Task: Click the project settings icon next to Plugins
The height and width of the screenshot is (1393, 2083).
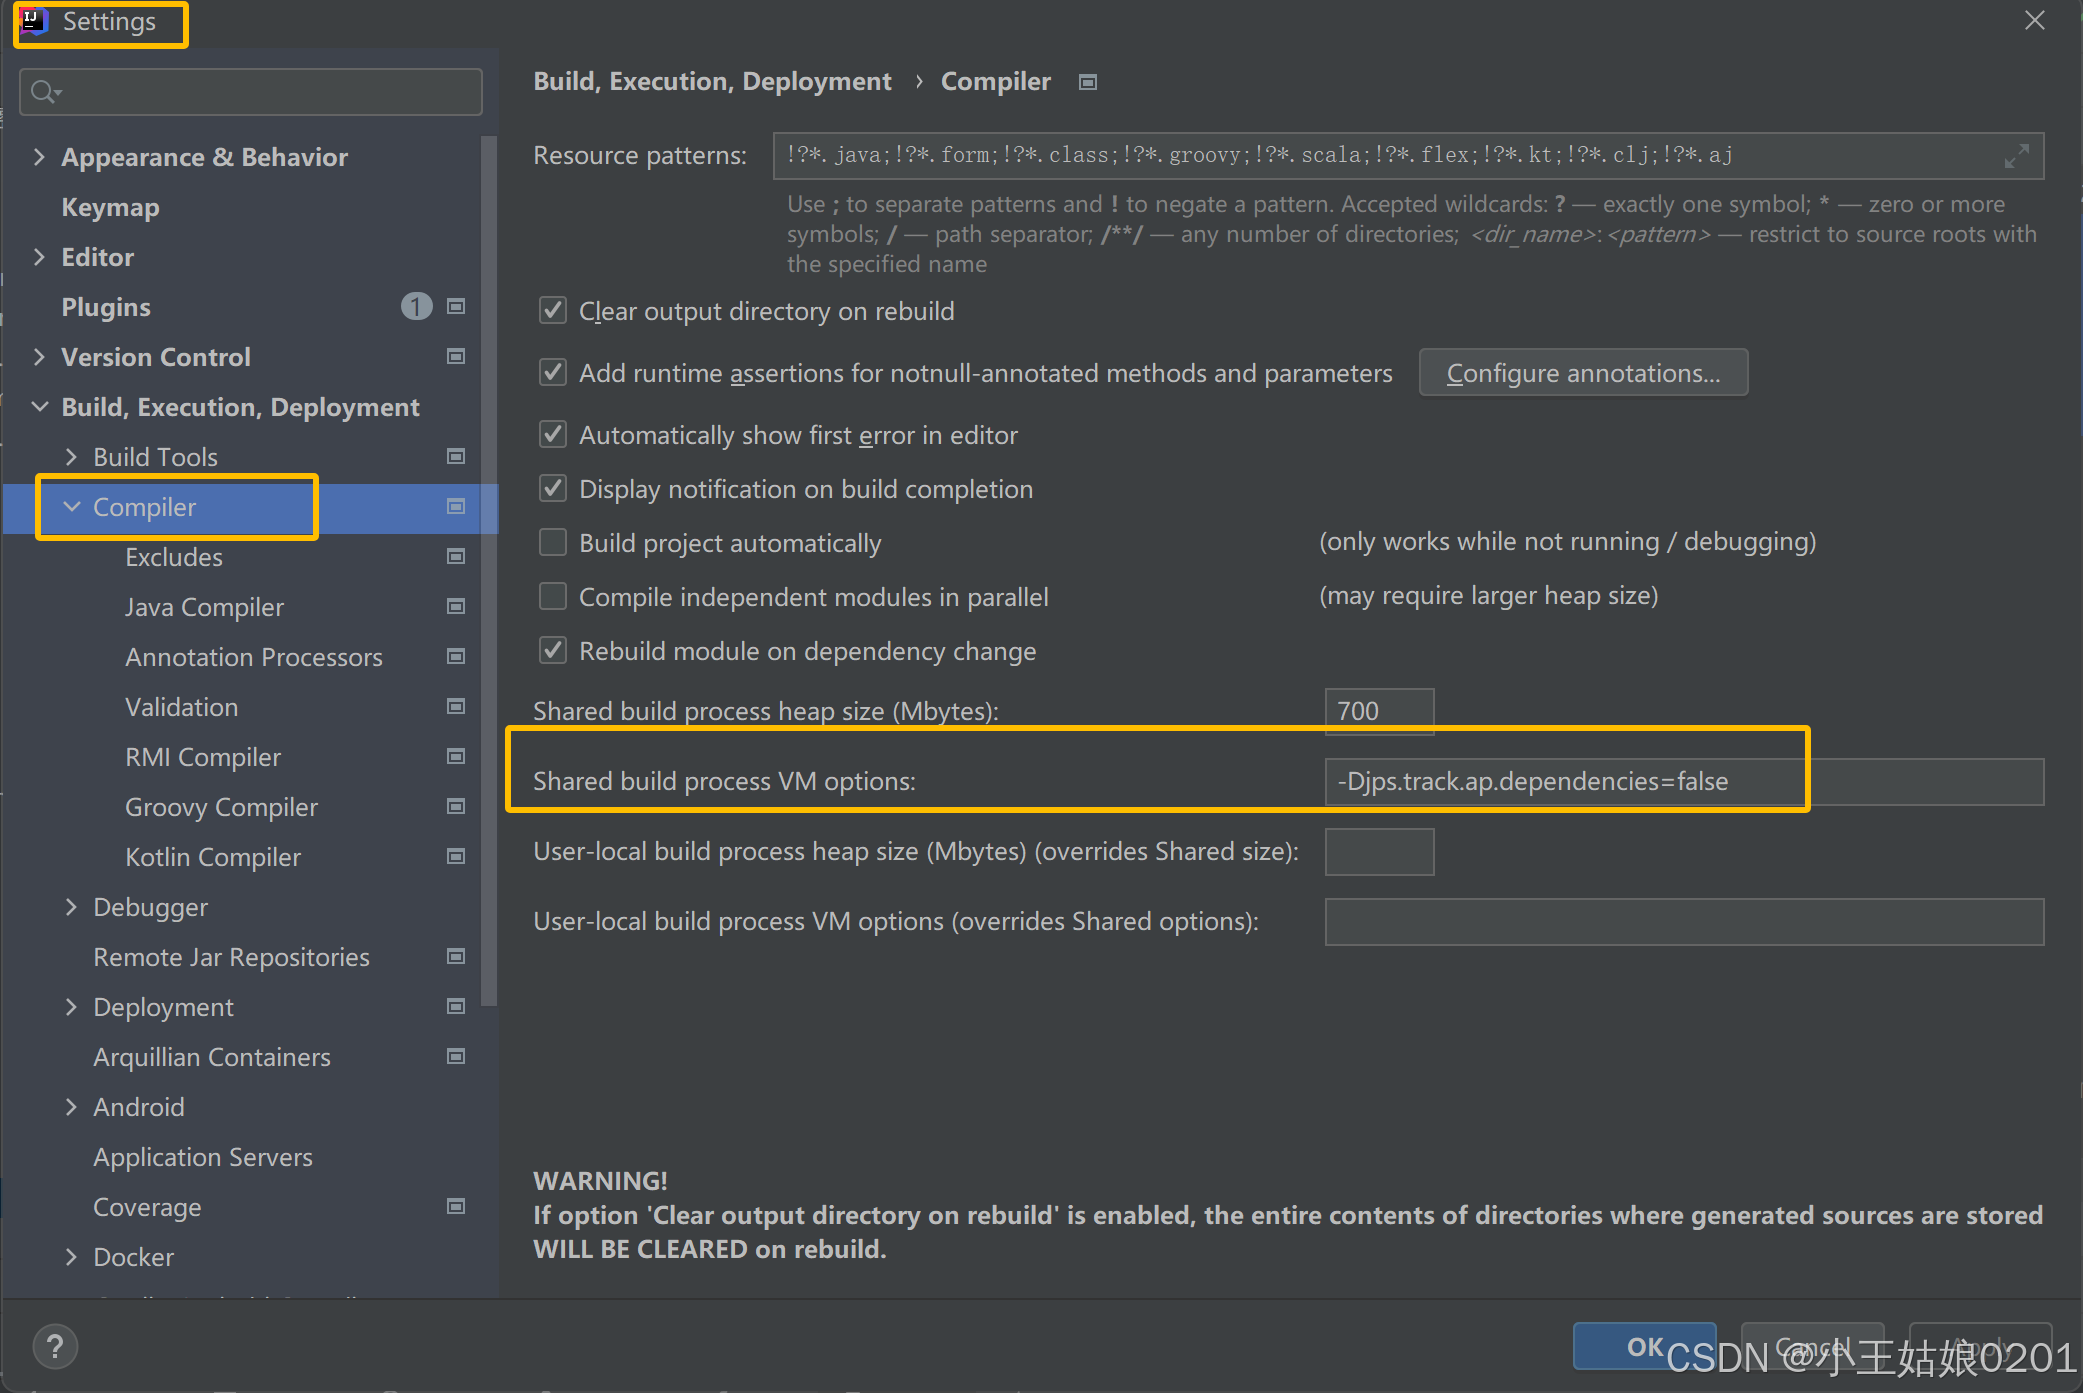Action: point(456,306)
